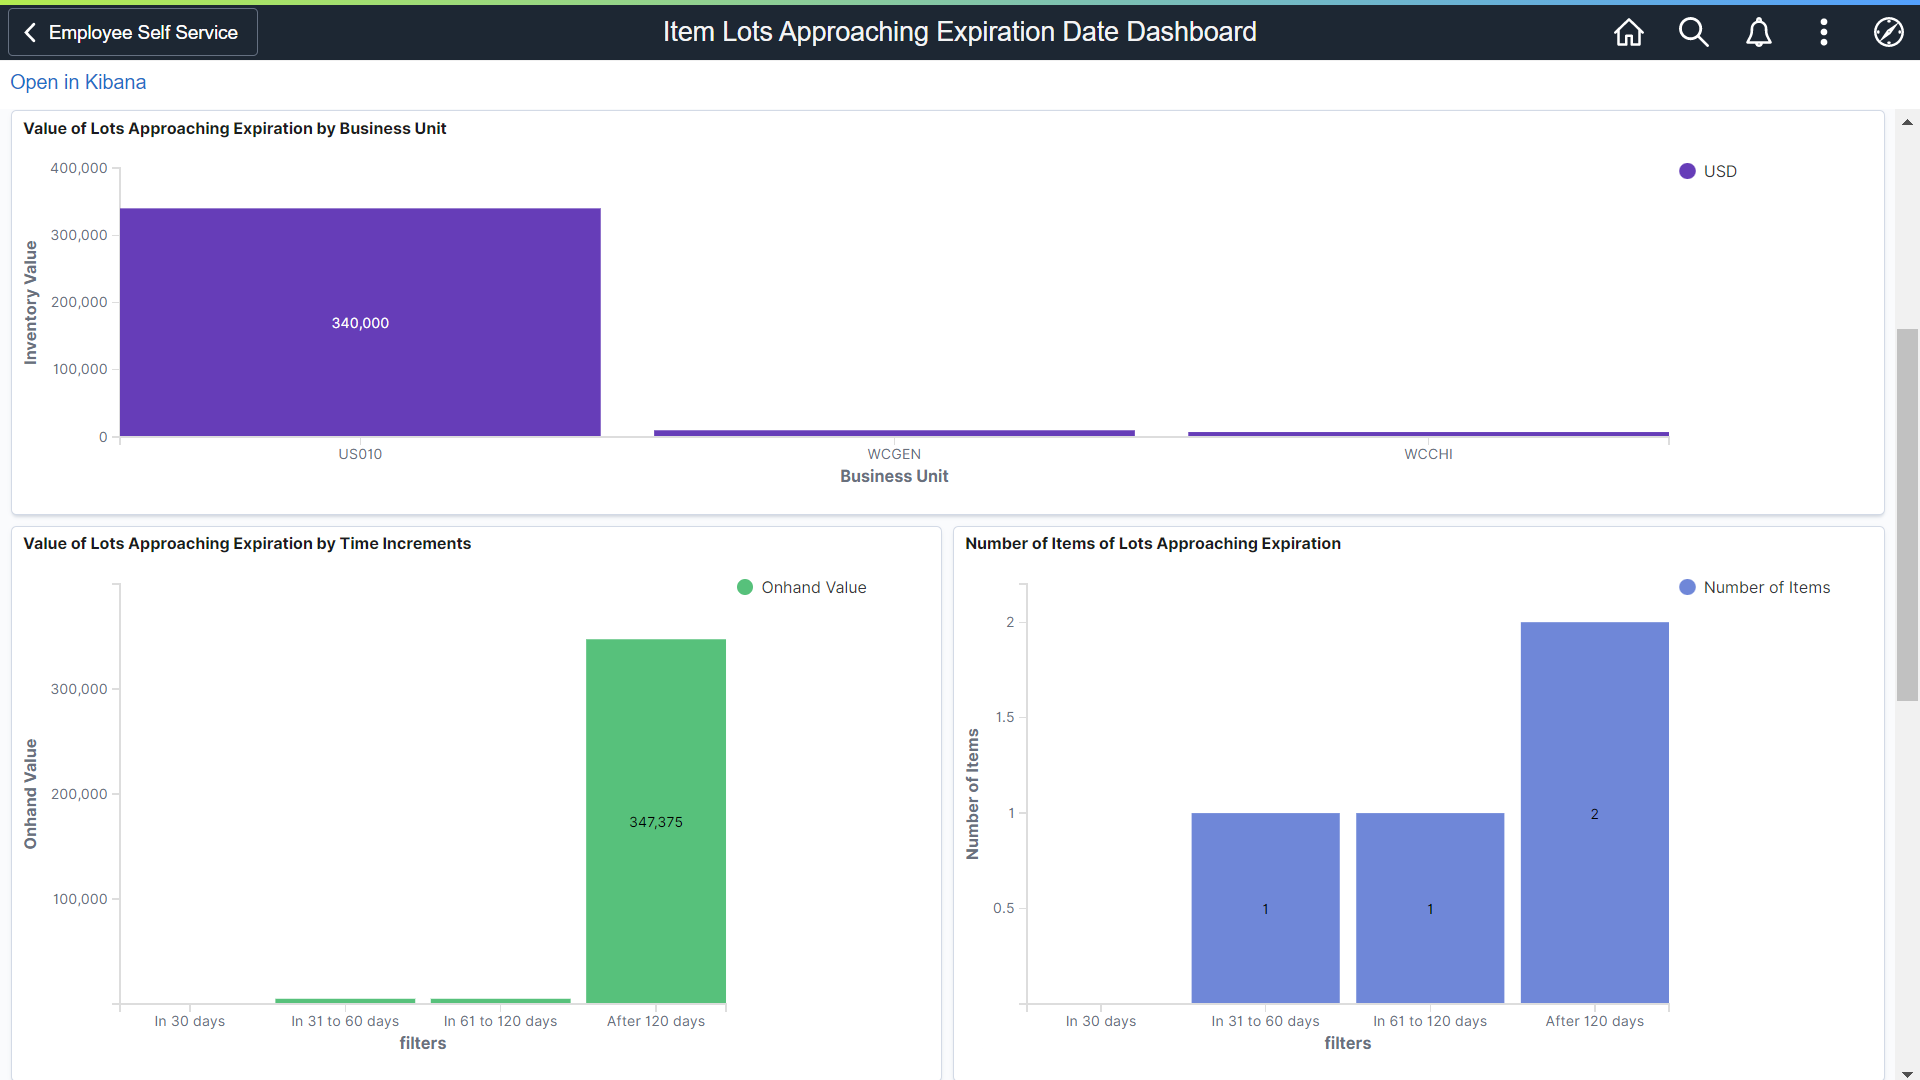Image resolution: width=1920 pixels, height=1080 pixels.
Task: Toggle the Onhand Value legend series
Action: click(x=813, y=587)
